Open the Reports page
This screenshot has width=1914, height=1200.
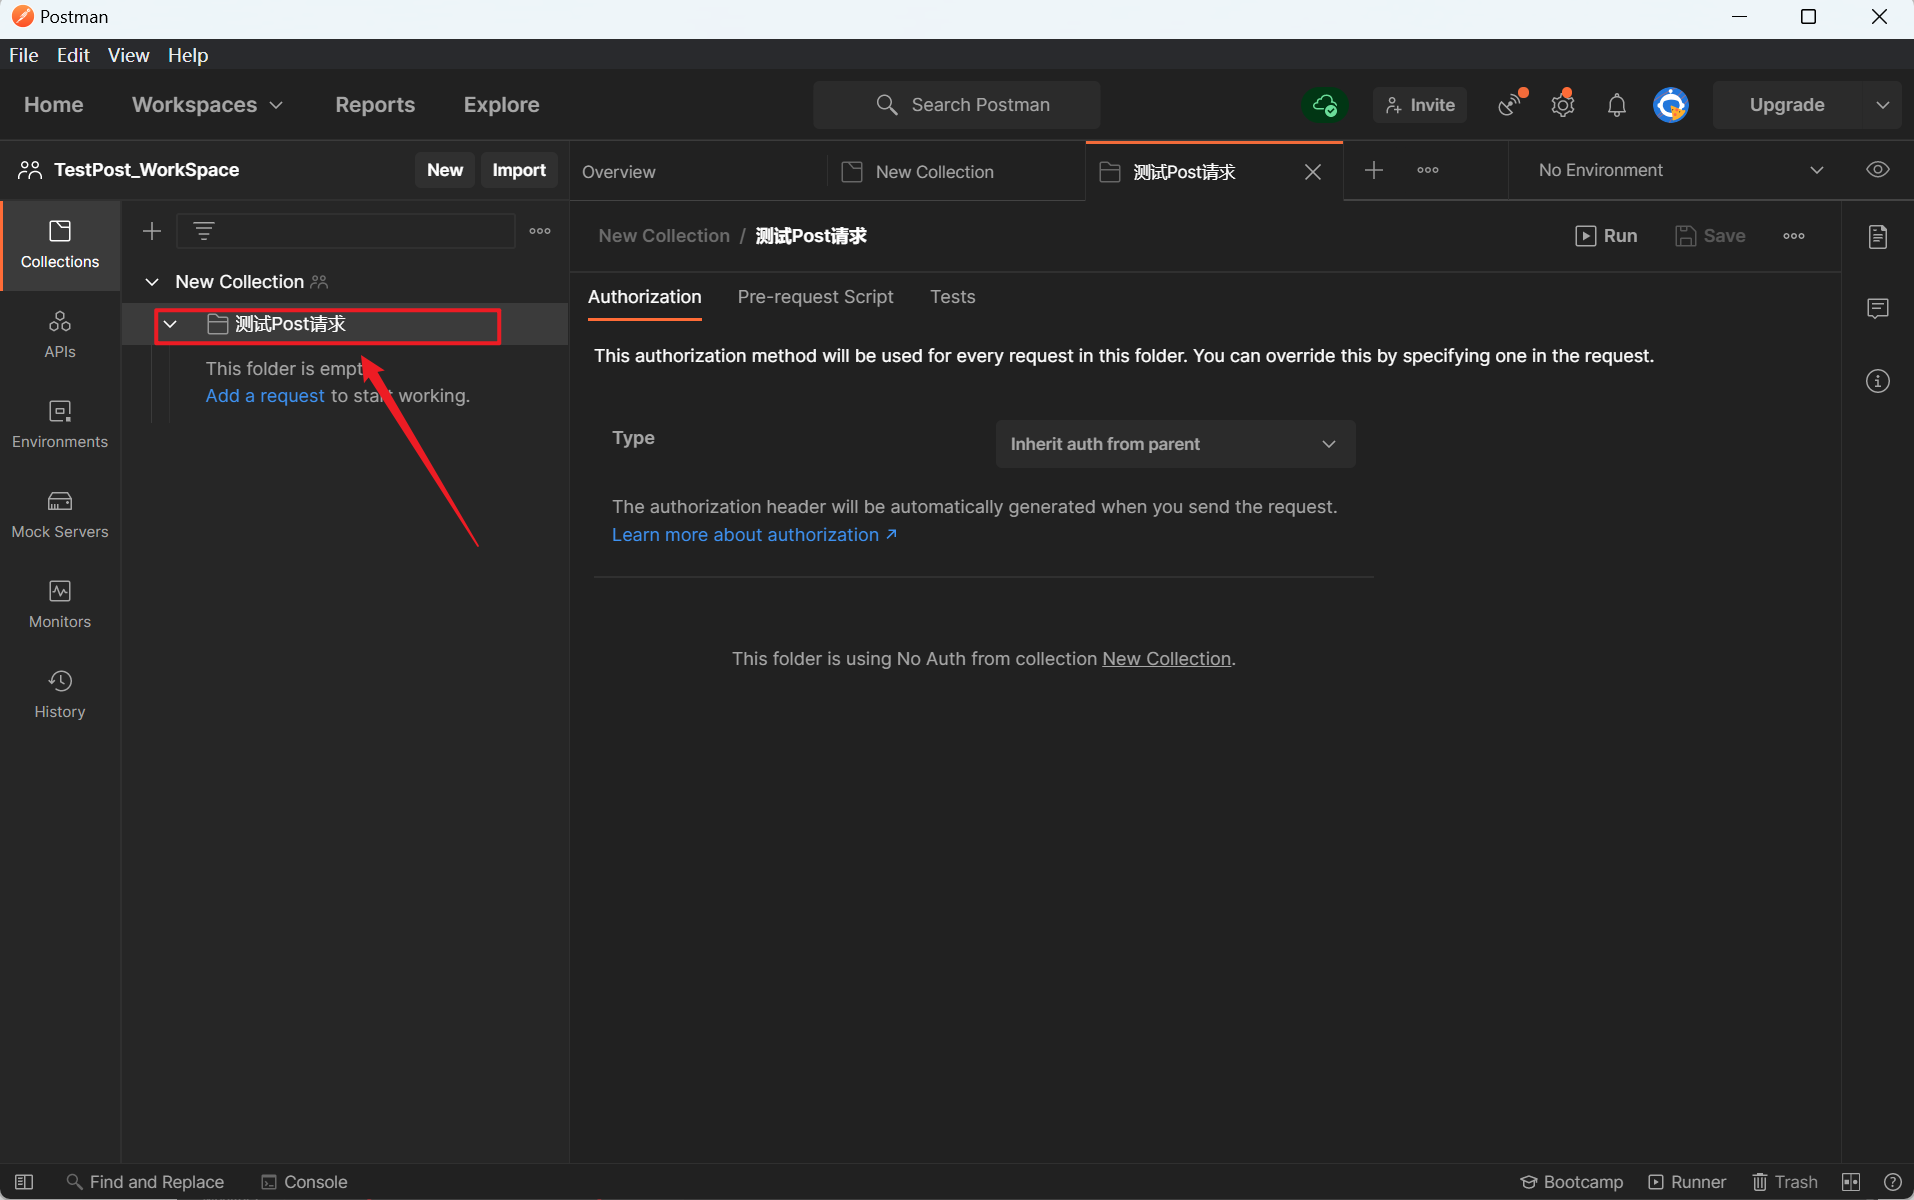[x=375, y=105]
